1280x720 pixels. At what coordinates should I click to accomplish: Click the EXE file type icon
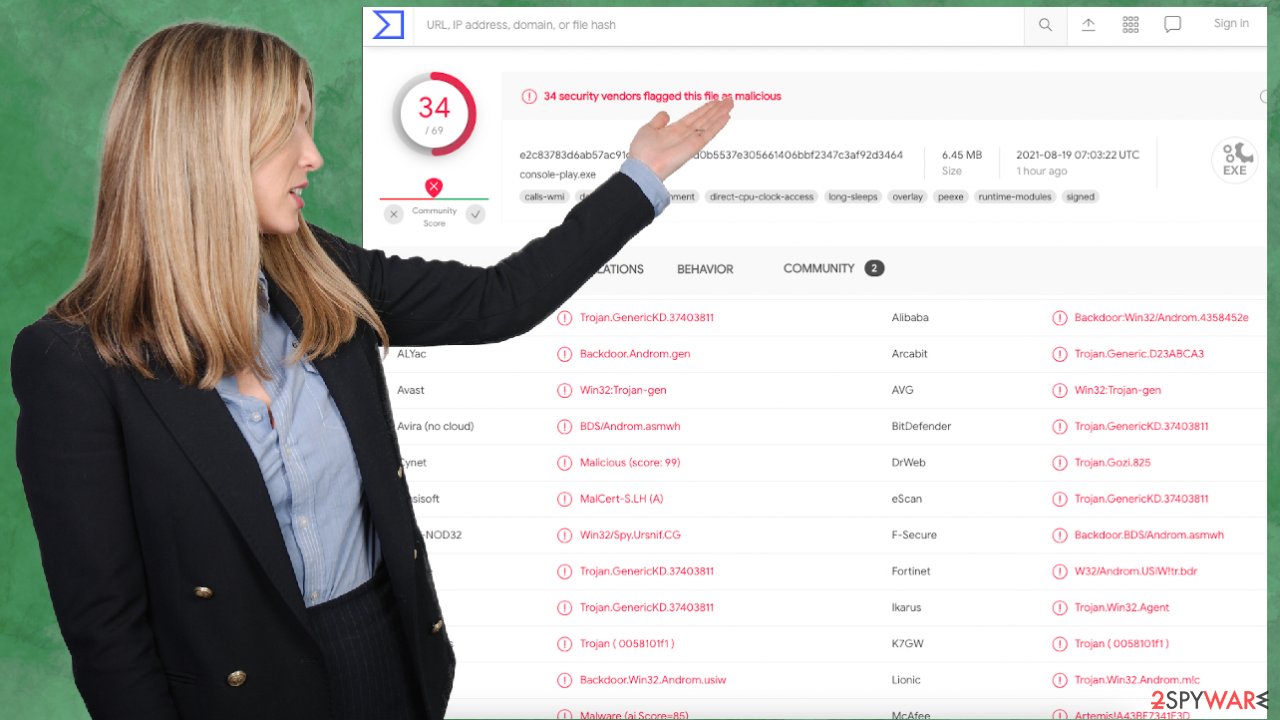point(1234,160)
